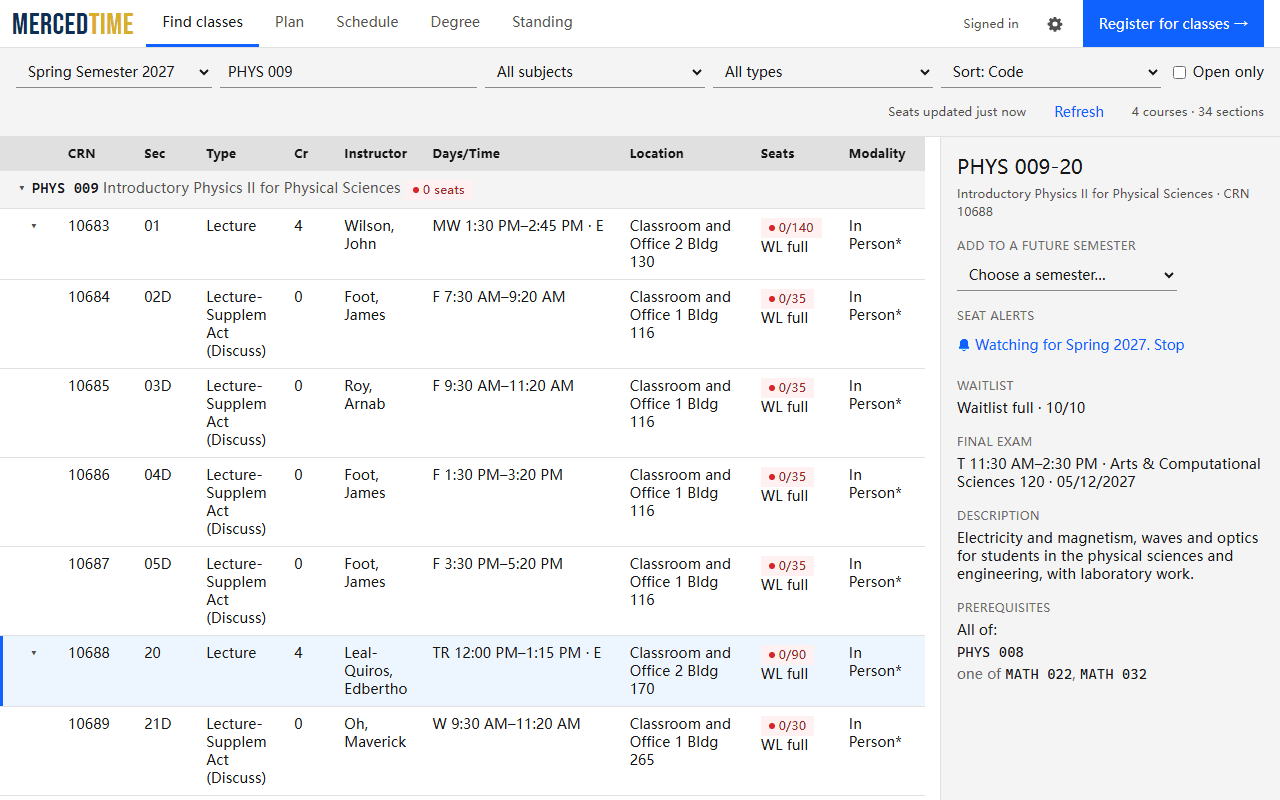
Task: Switch to the Find classes tab
Action: click(202, 22)
